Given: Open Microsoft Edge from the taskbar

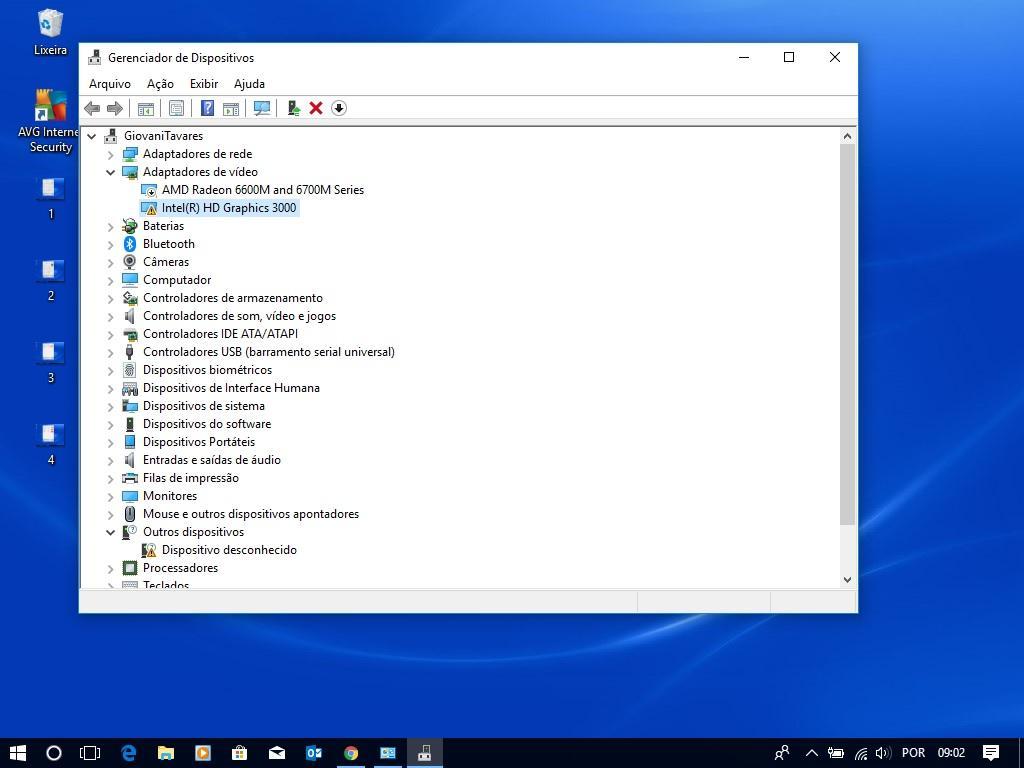Looking at the screenshot, I should coord(129,753).
